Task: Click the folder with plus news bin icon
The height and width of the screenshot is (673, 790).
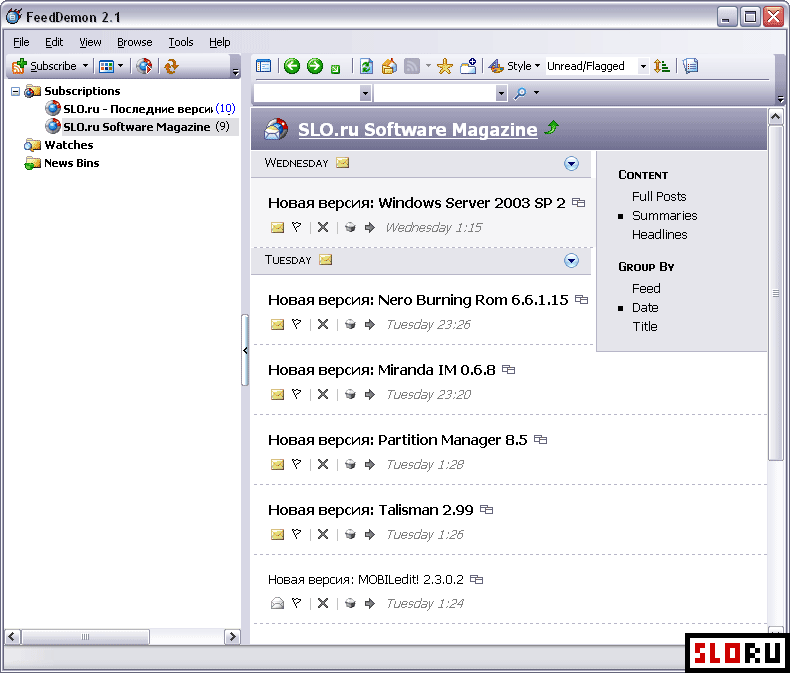Action: coord(469,66)
